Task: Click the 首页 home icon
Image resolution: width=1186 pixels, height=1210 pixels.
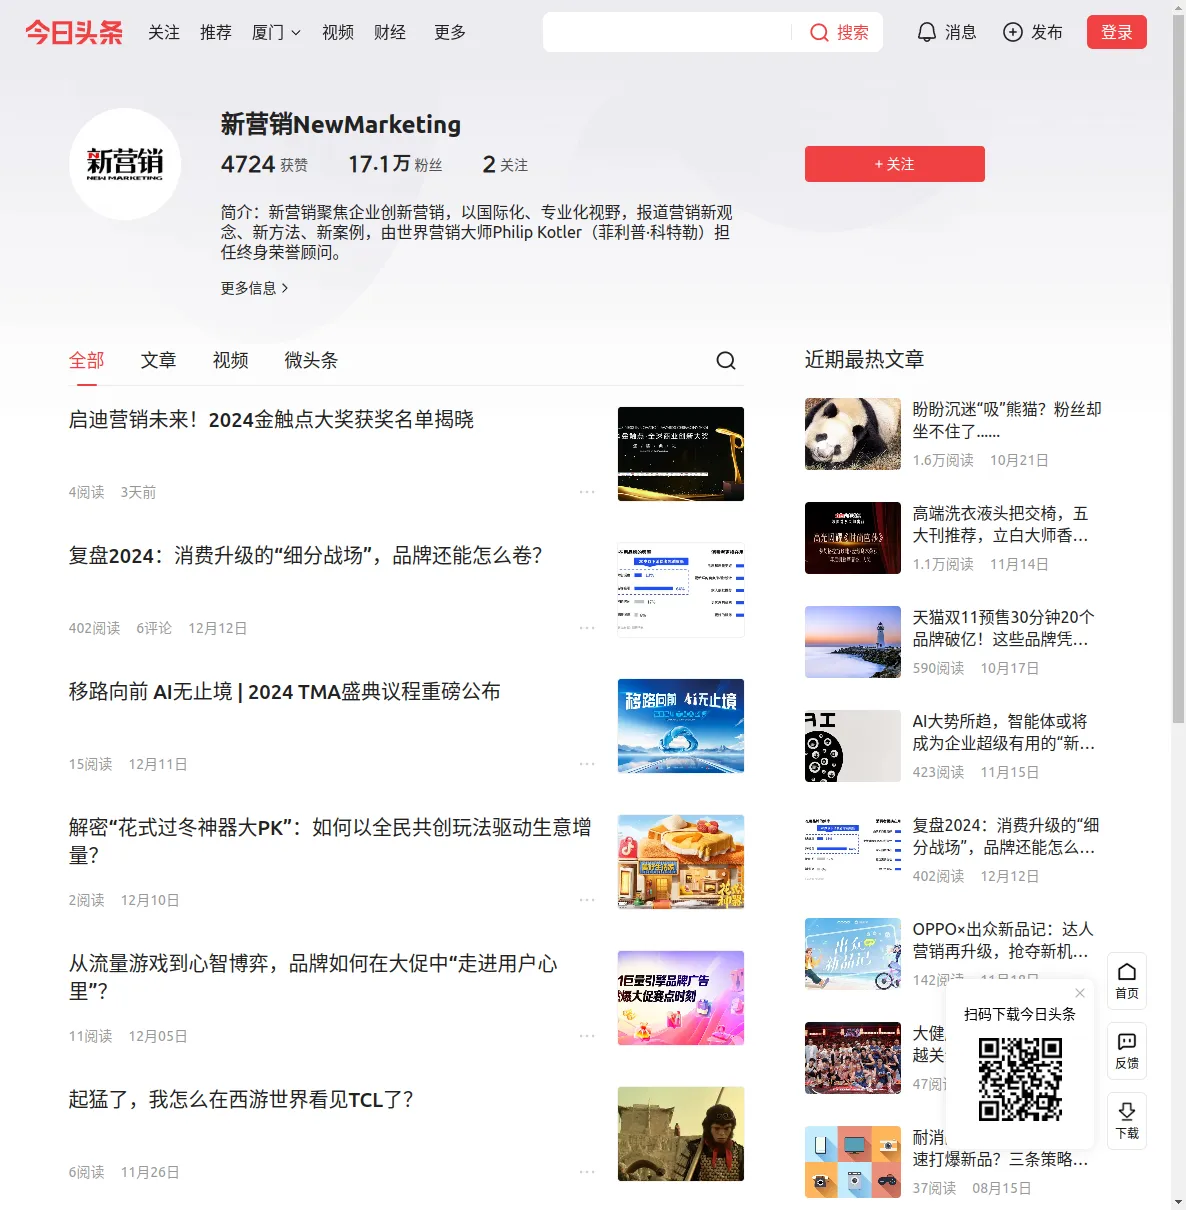Action: click(x=1127, y=981)
